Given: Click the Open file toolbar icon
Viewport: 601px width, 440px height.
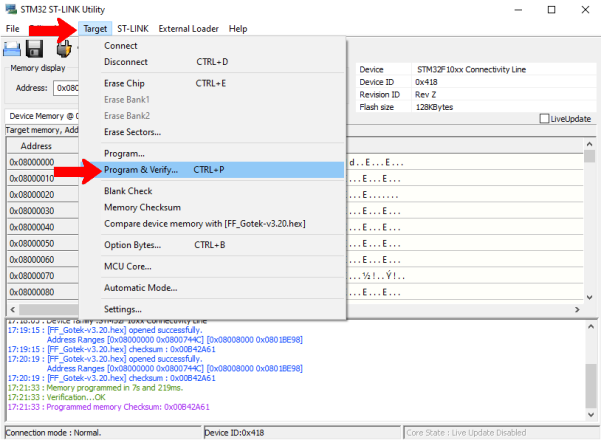Looking at the screenshot, I should tap(13, 49).
